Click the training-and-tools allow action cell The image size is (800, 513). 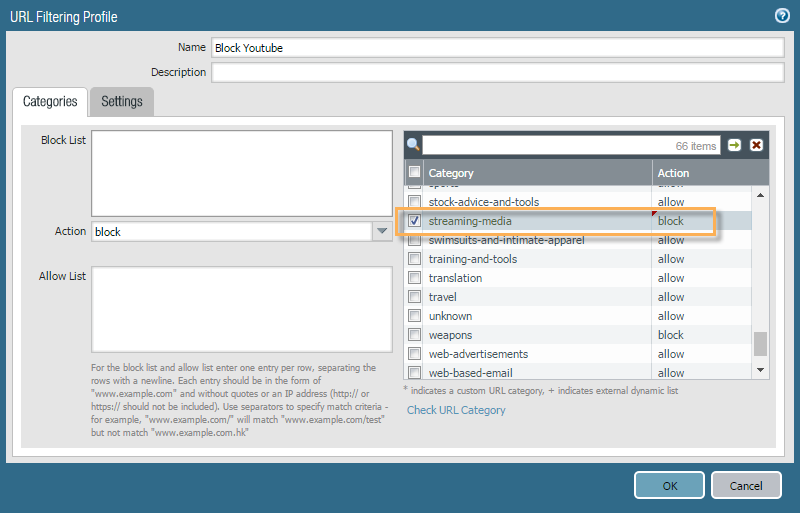(702, 259)
